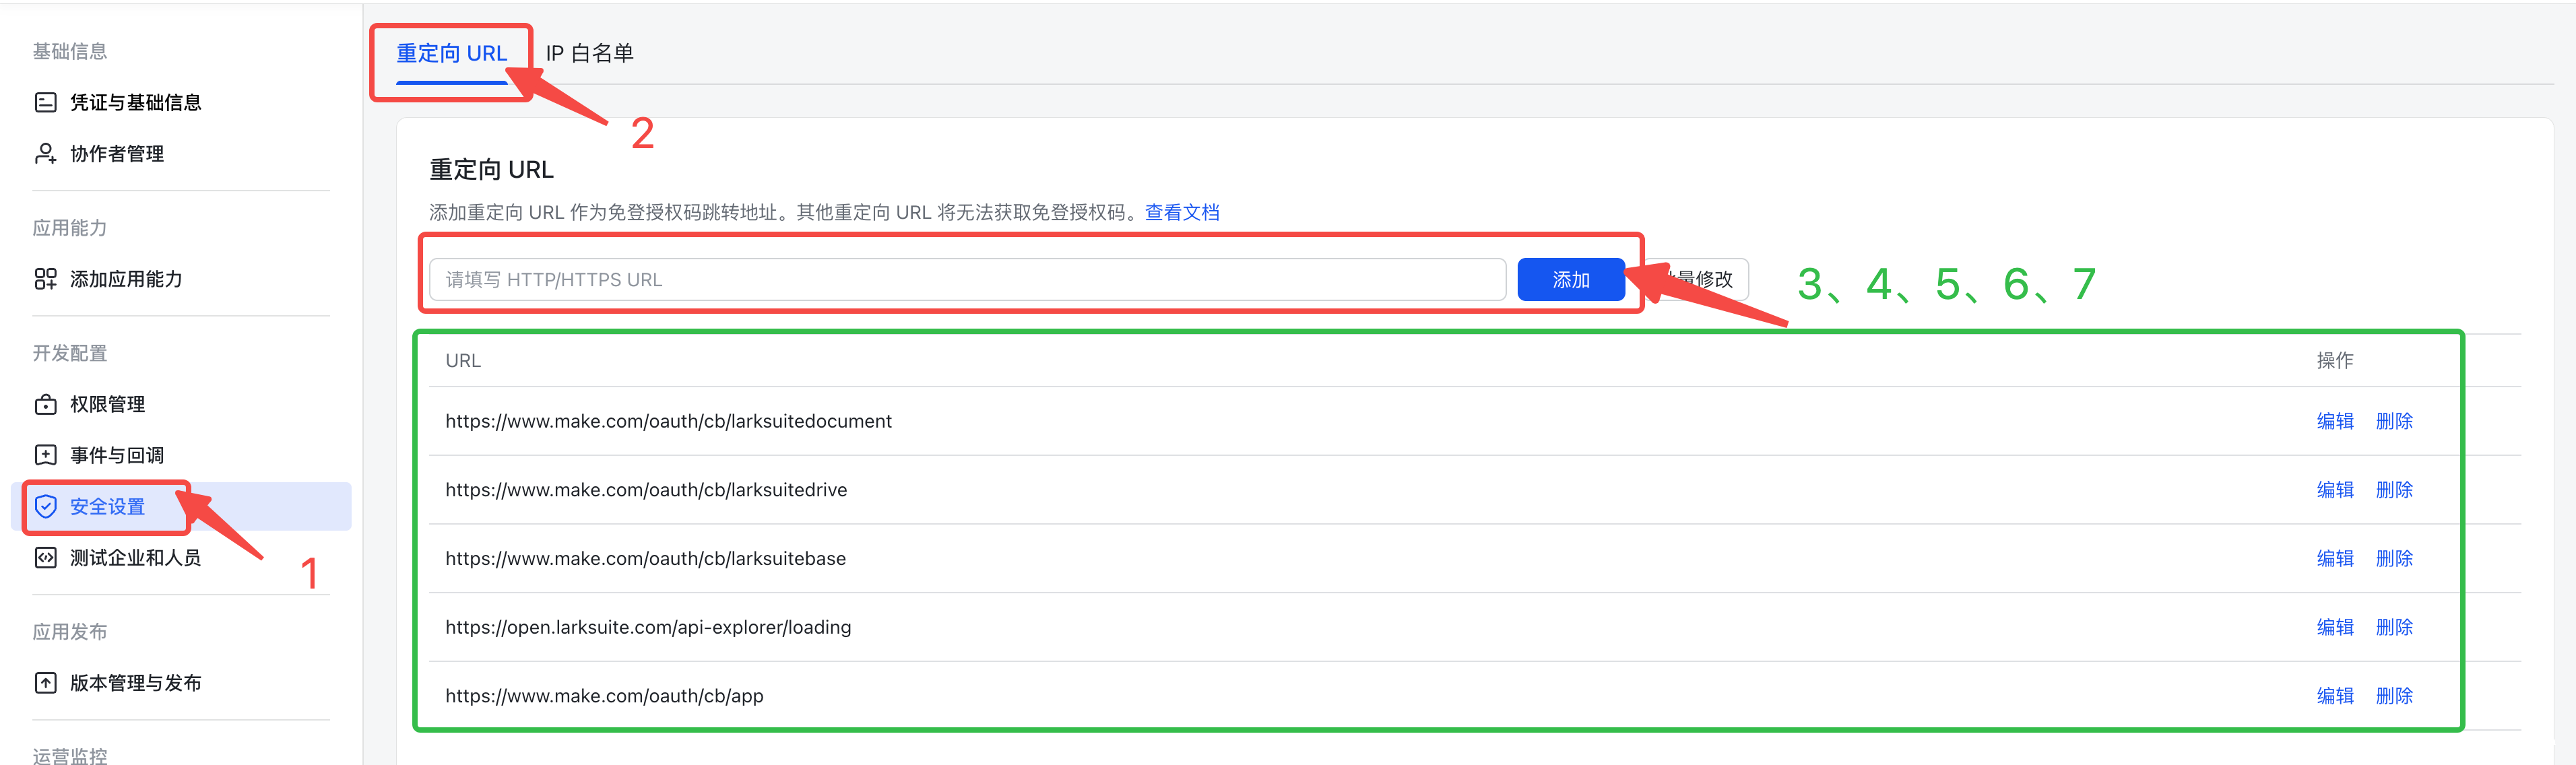Select the 凭证与基础信息 sidebar icon
Viewport: 2576px width, 765px height.
click(x=45, y=101)
